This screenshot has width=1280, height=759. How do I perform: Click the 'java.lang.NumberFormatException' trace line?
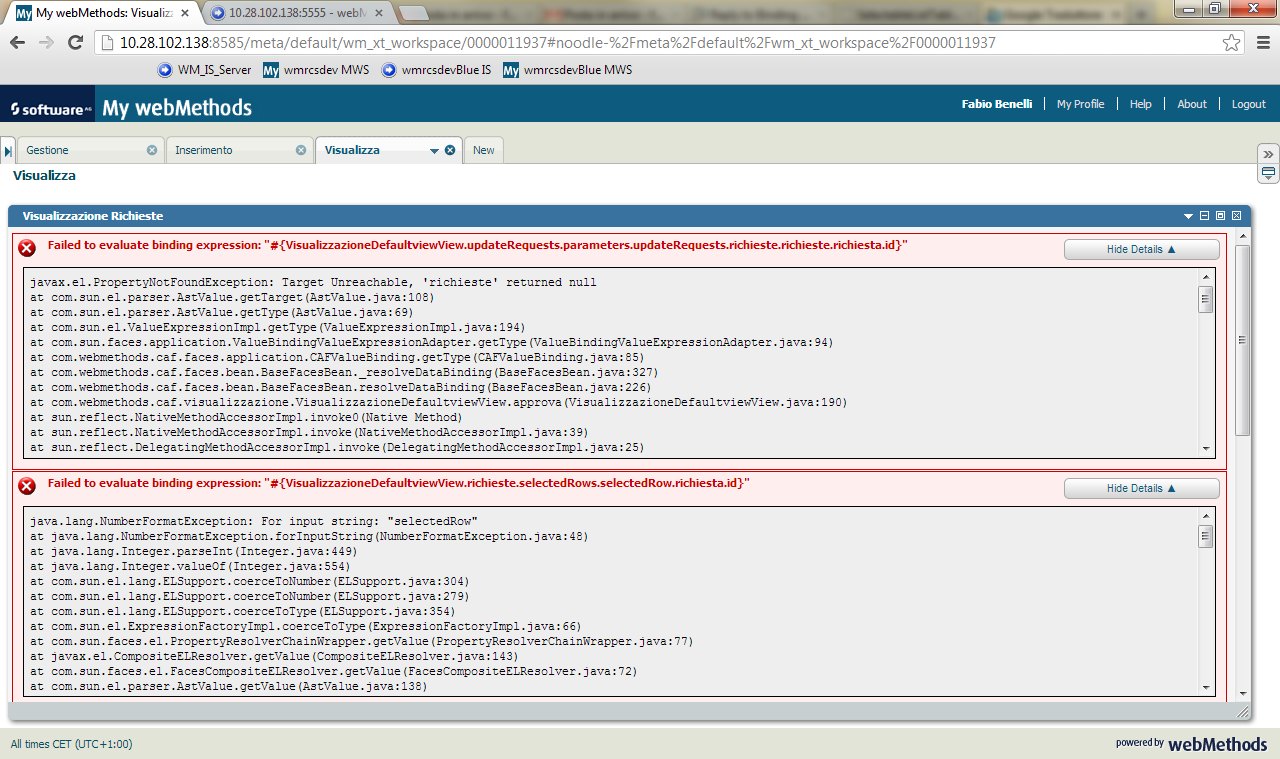(x=254, y=521)
